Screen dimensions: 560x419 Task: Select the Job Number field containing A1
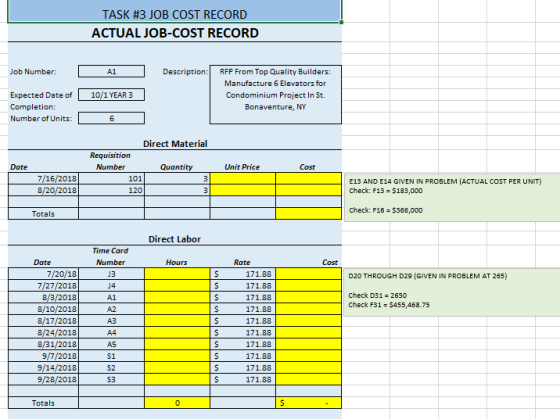tap(111, 71)
